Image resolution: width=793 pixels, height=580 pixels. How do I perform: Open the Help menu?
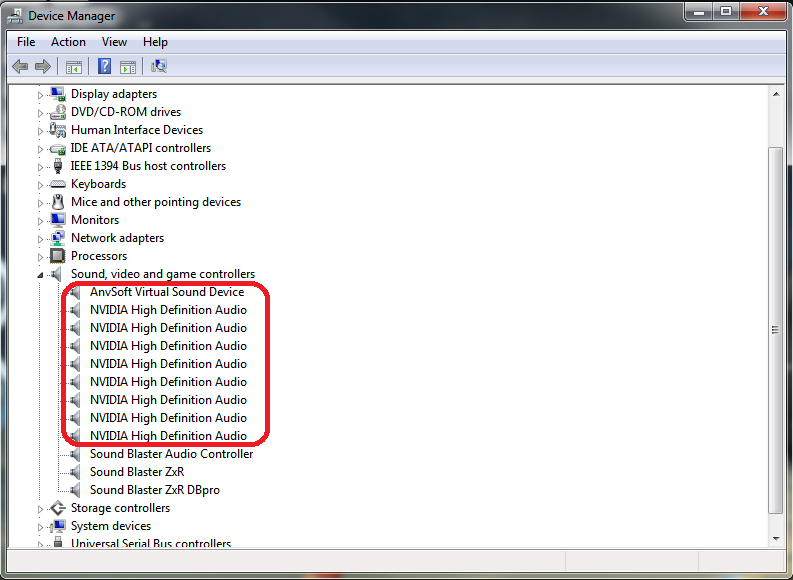coord(155,42)
